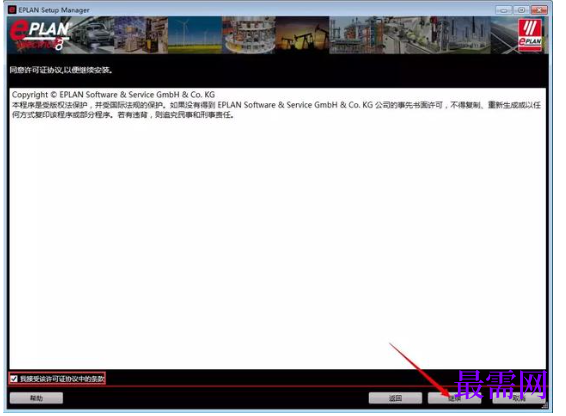566x416 pixels.
Task: Click the 取消 (Cancel) button
Action: coord(519,398)
